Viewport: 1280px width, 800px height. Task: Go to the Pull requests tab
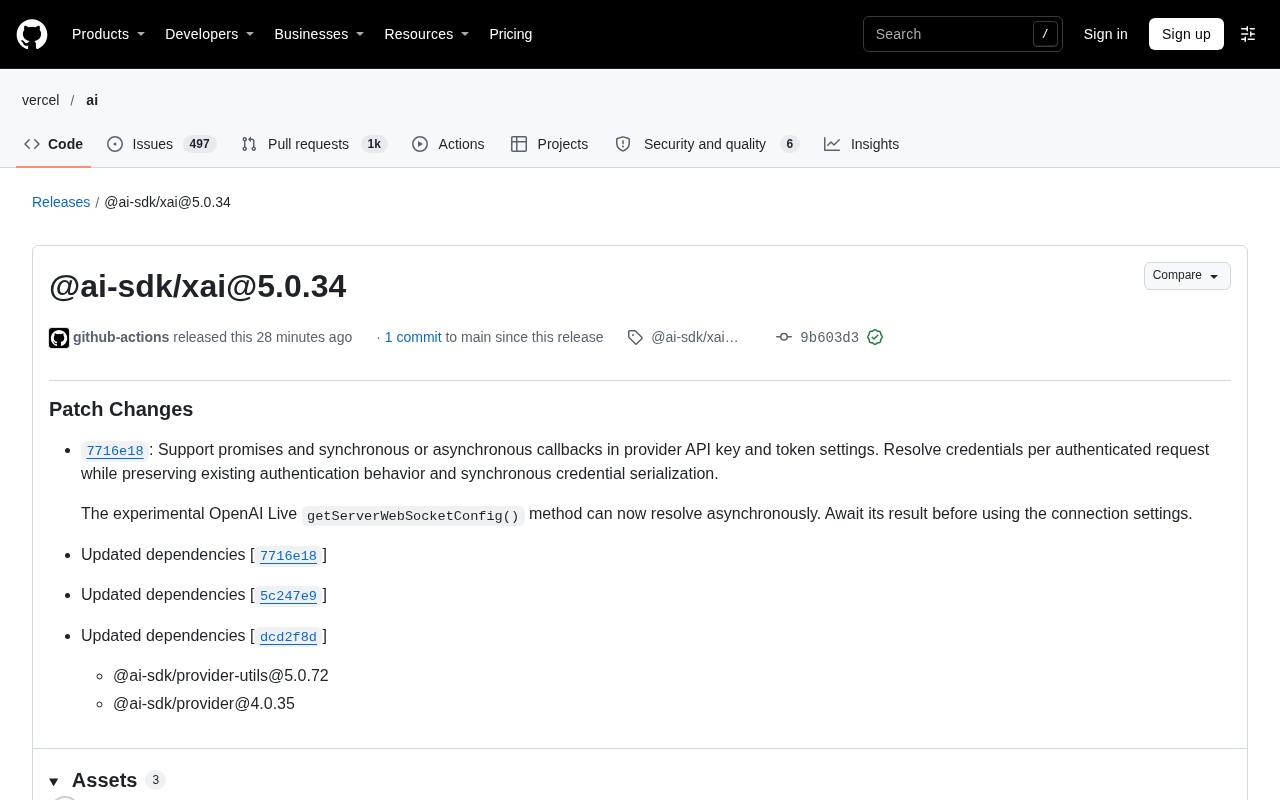click(314, 144)
